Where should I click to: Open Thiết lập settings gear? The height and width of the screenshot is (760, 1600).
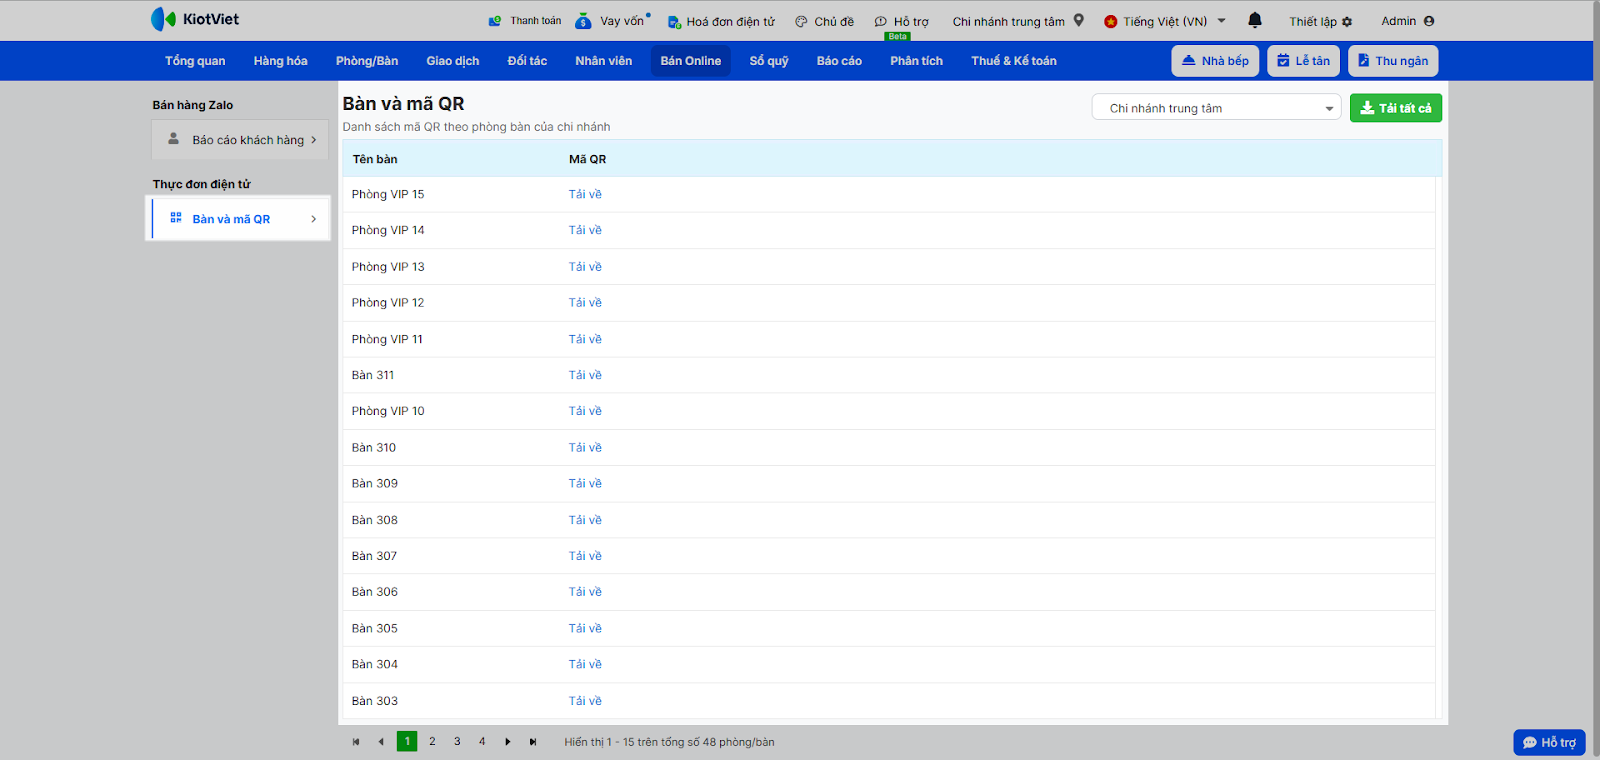1347,22
